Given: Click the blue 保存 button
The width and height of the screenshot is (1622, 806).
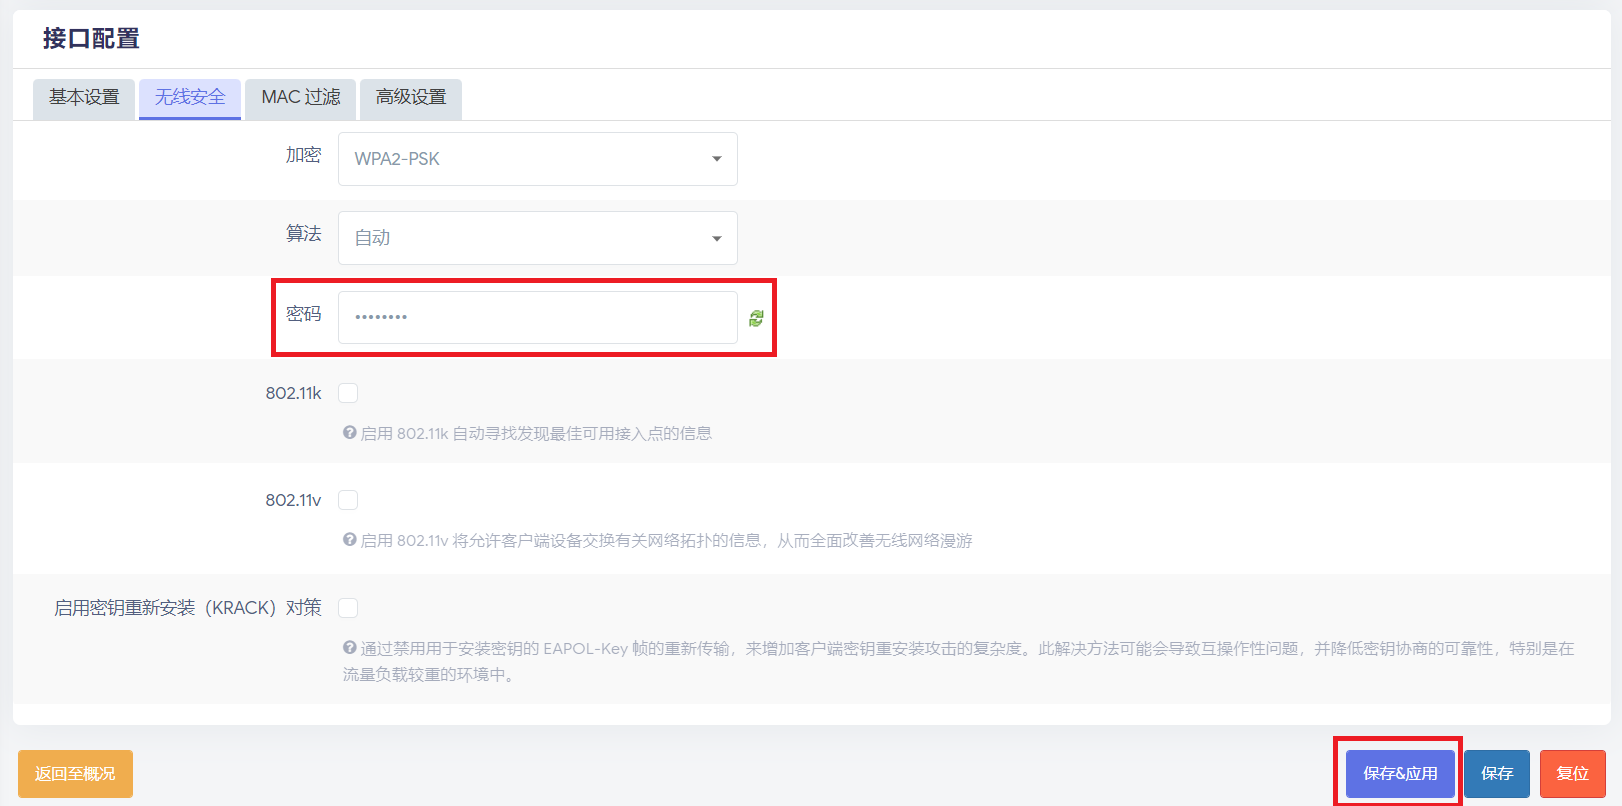Looking at the screenshot, I should click(1496, 773).
